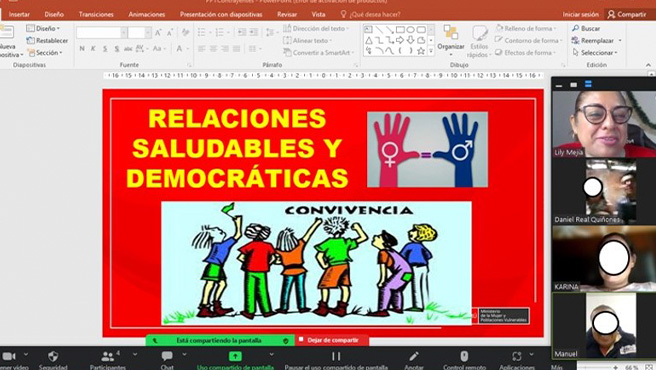This screenshot has height=370, width=656.
Task: Open the Seleccionar dropdown
Action: tap(595, 53)
